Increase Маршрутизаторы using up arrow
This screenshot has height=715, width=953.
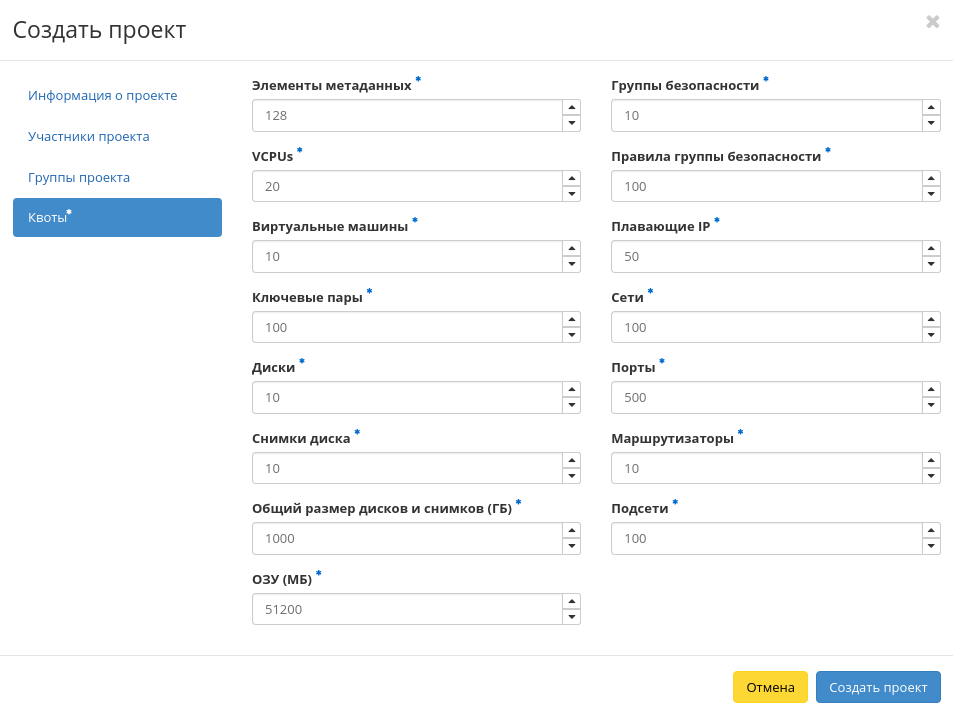click(x=930, y=460)
